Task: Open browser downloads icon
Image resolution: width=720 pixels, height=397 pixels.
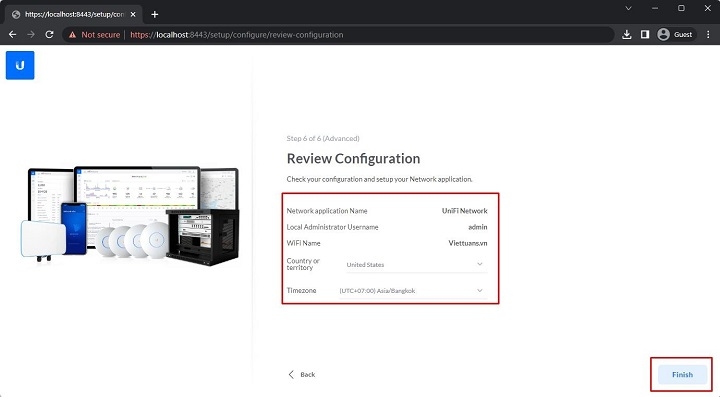Action: [626, 34]
